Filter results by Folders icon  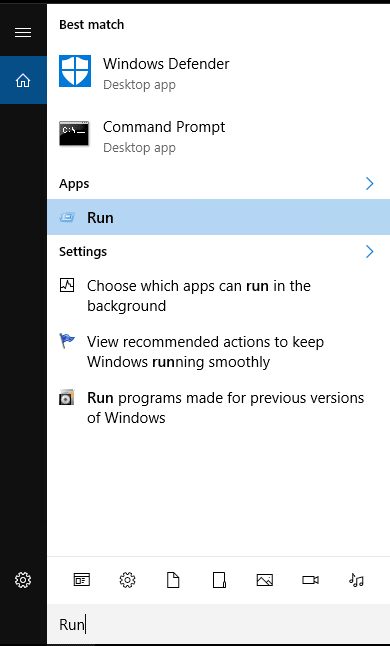click(219, 580)
